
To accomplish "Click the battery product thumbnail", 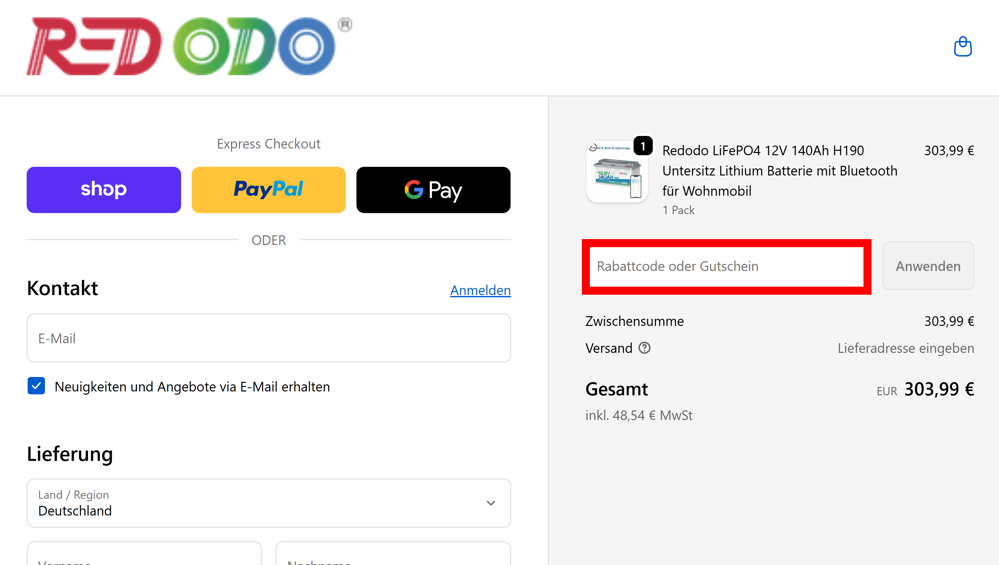I will pyautogui.click(x=617, y=172).
